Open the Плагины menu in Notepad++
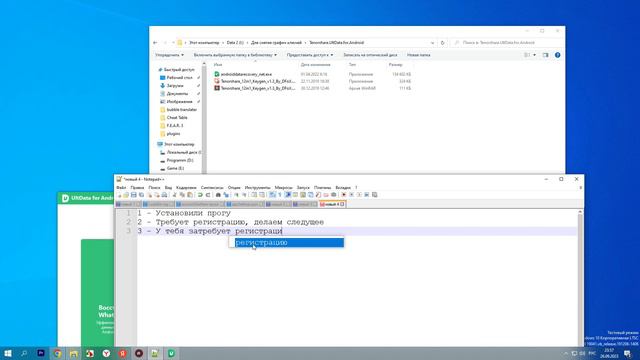640x360 pixels. pos(322,187)
